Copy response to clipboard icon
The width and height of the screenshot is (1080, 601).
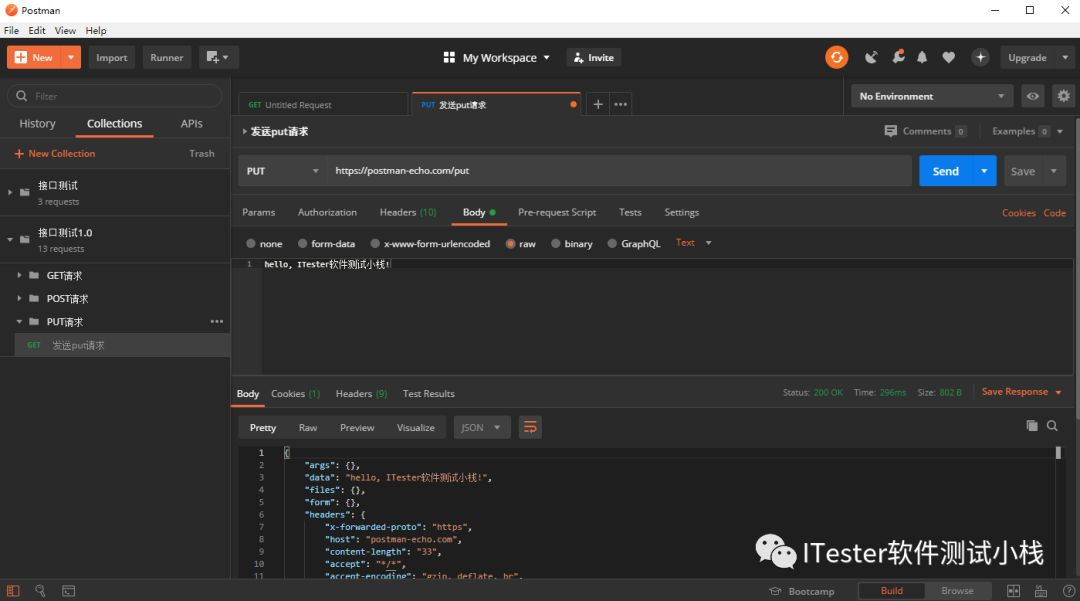coord(1032,426)
